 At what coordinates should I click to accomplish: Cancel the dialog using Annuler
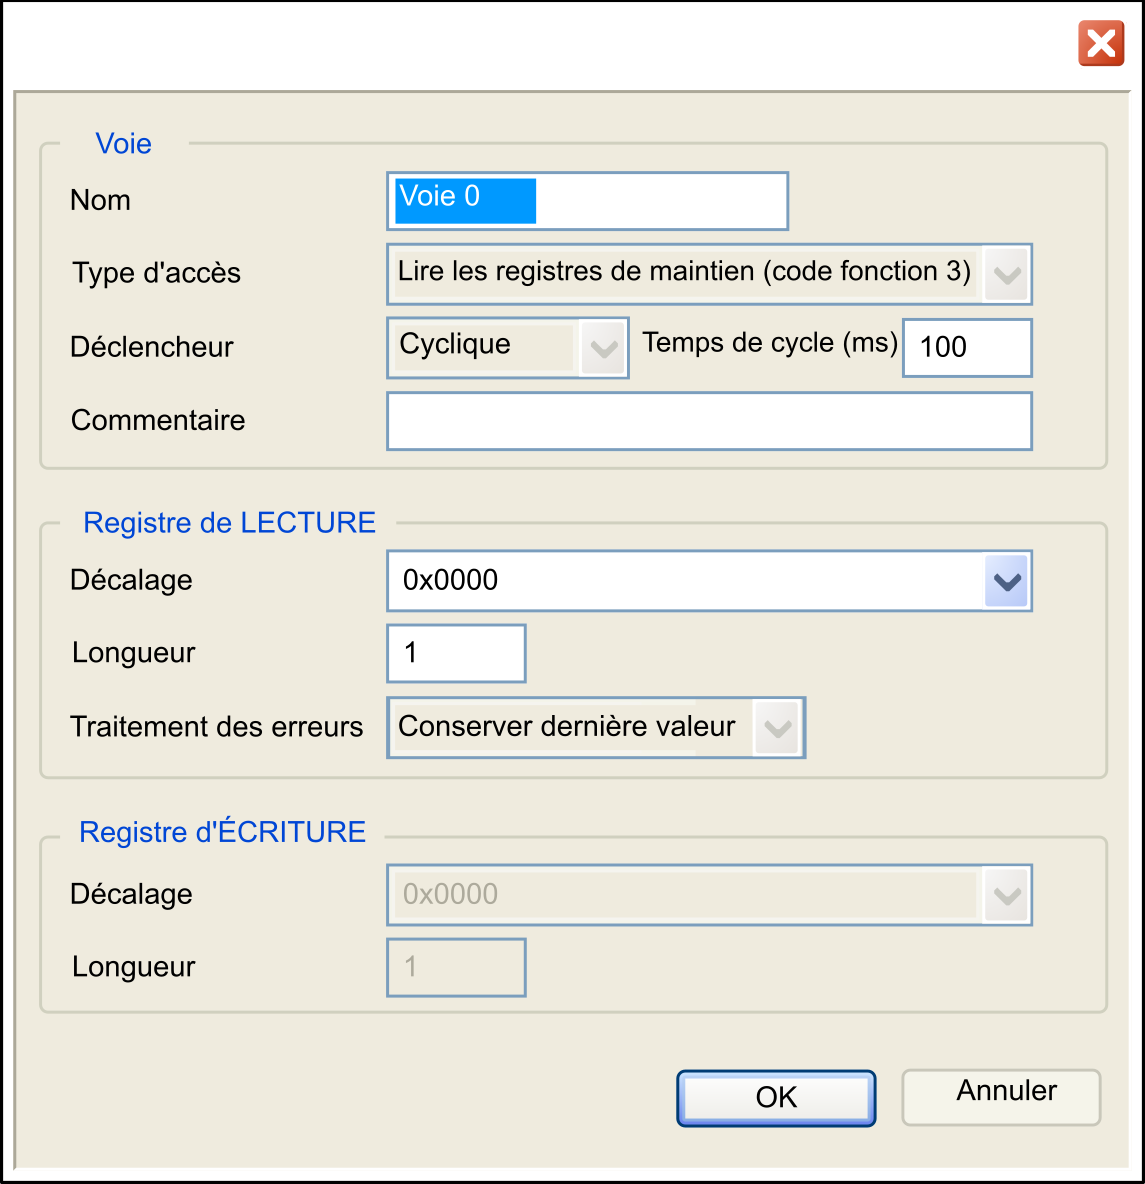(x=1001, y=1097)
